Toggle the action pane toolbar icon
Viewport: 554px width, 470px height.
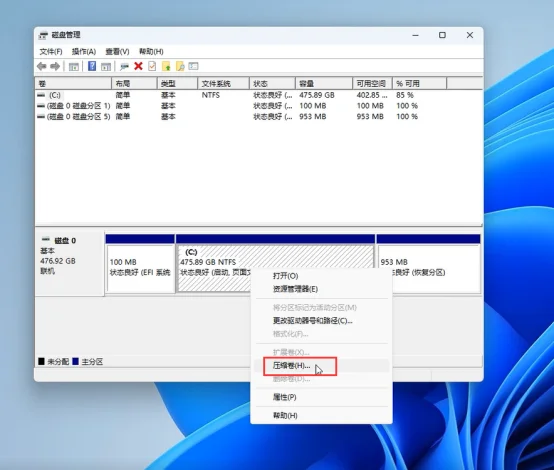[106, 66]
